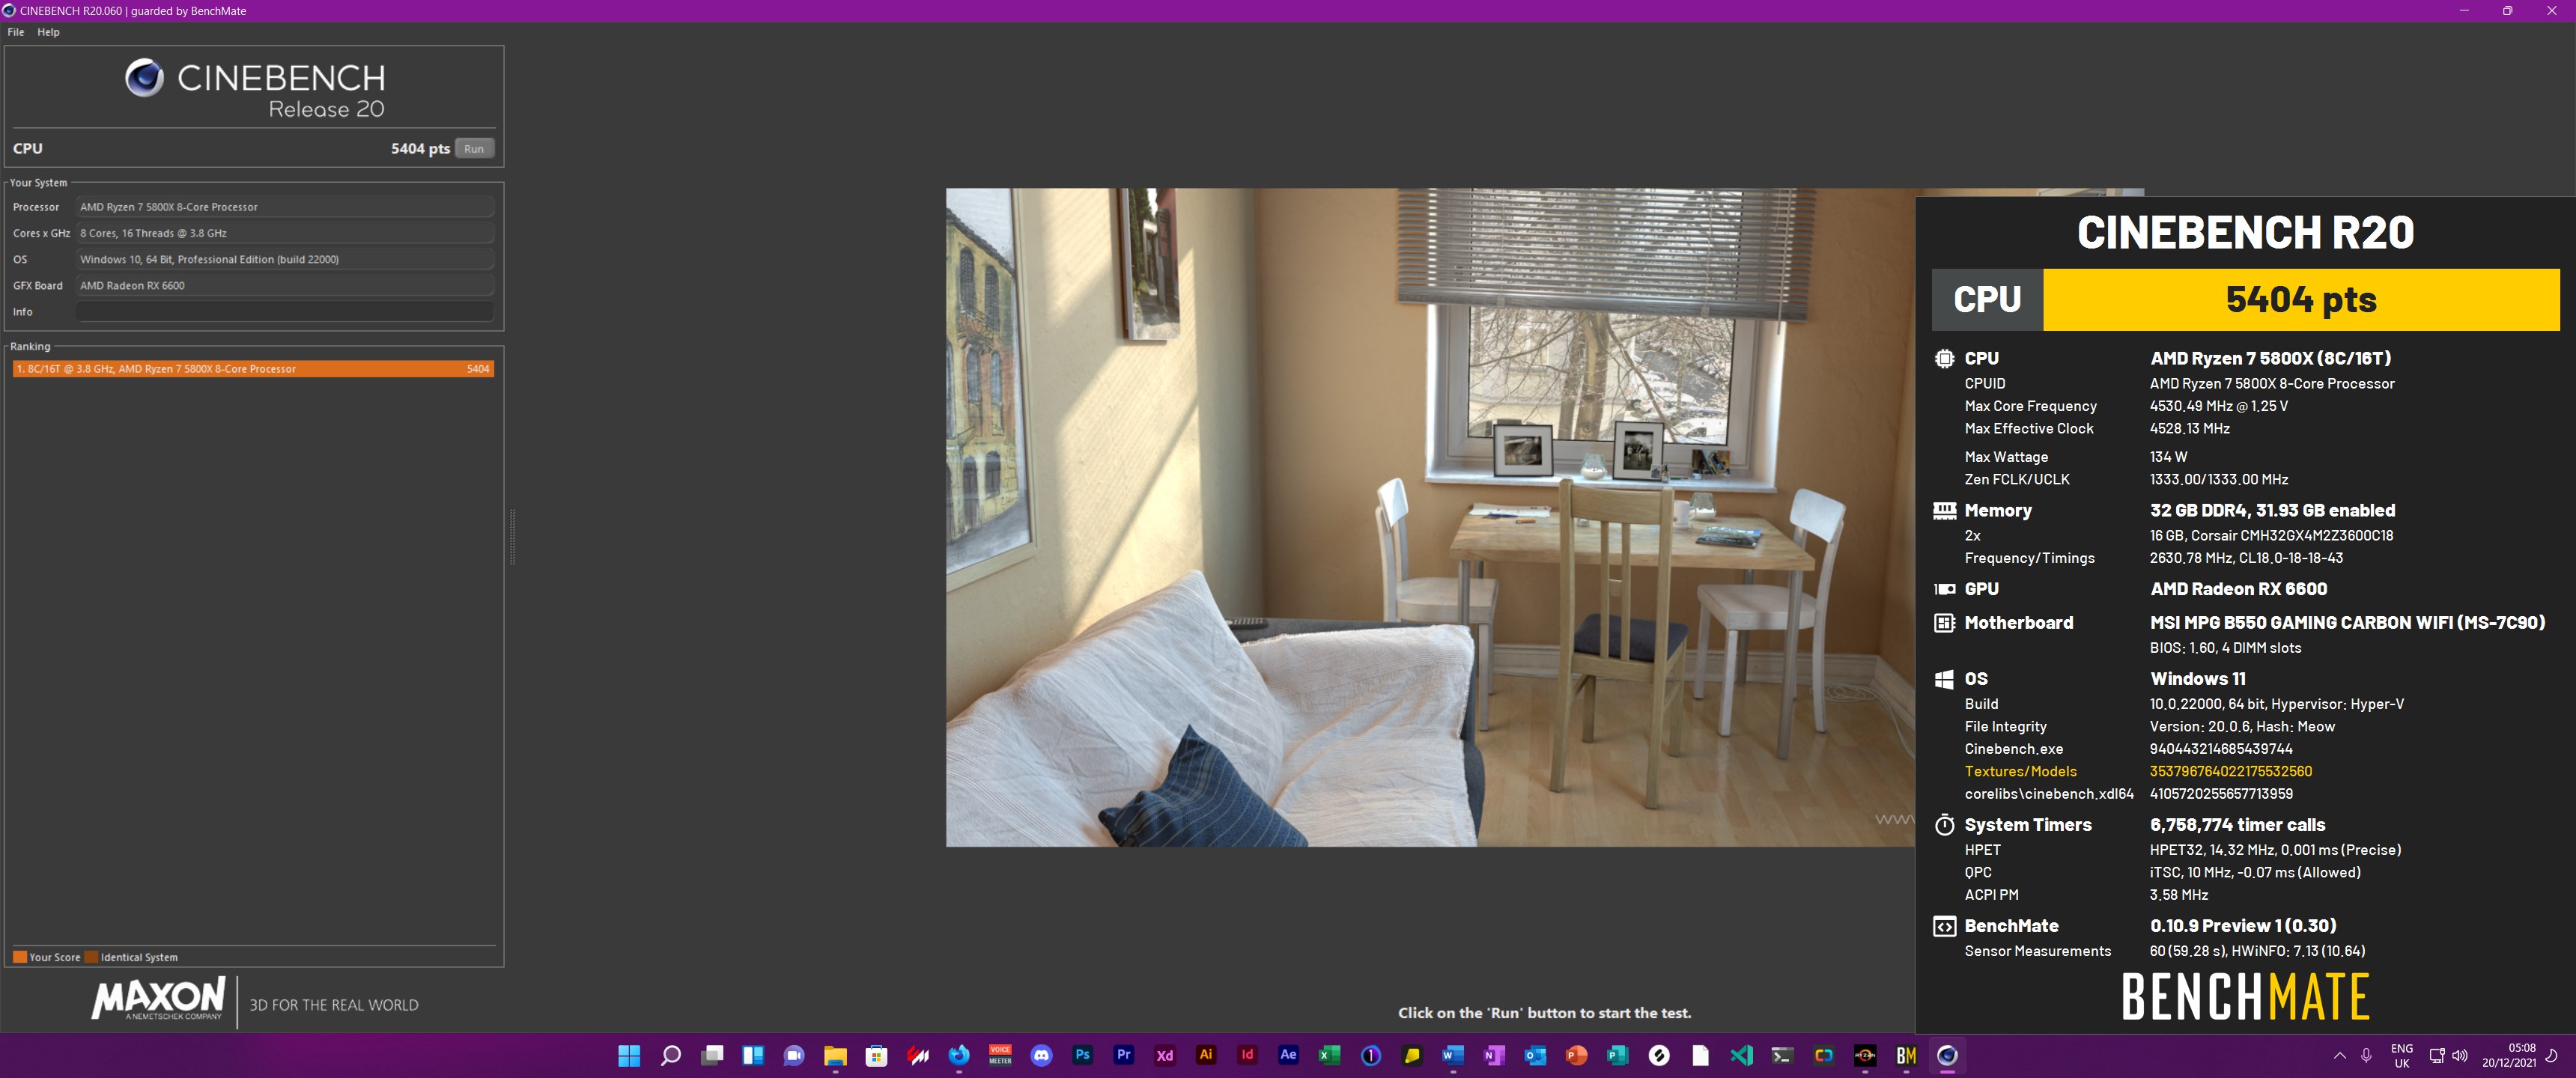This screenshot has width=2576, height=1078.
Task: Open the terminal taskbar icon
Action: (1782, 1055)
